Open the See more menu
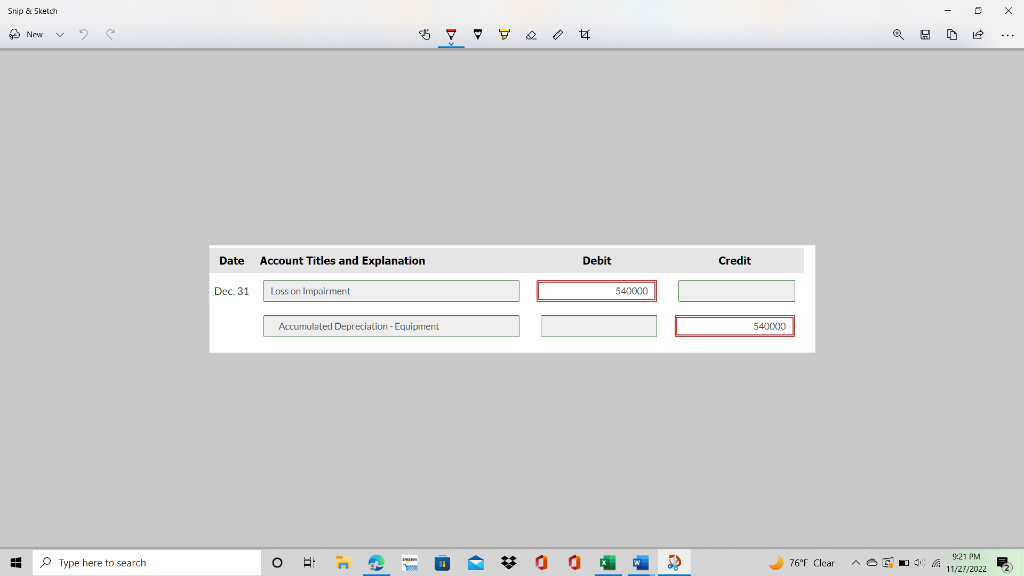The height and width of the screenshot is (576, 1024). (x=1006, y=34)
